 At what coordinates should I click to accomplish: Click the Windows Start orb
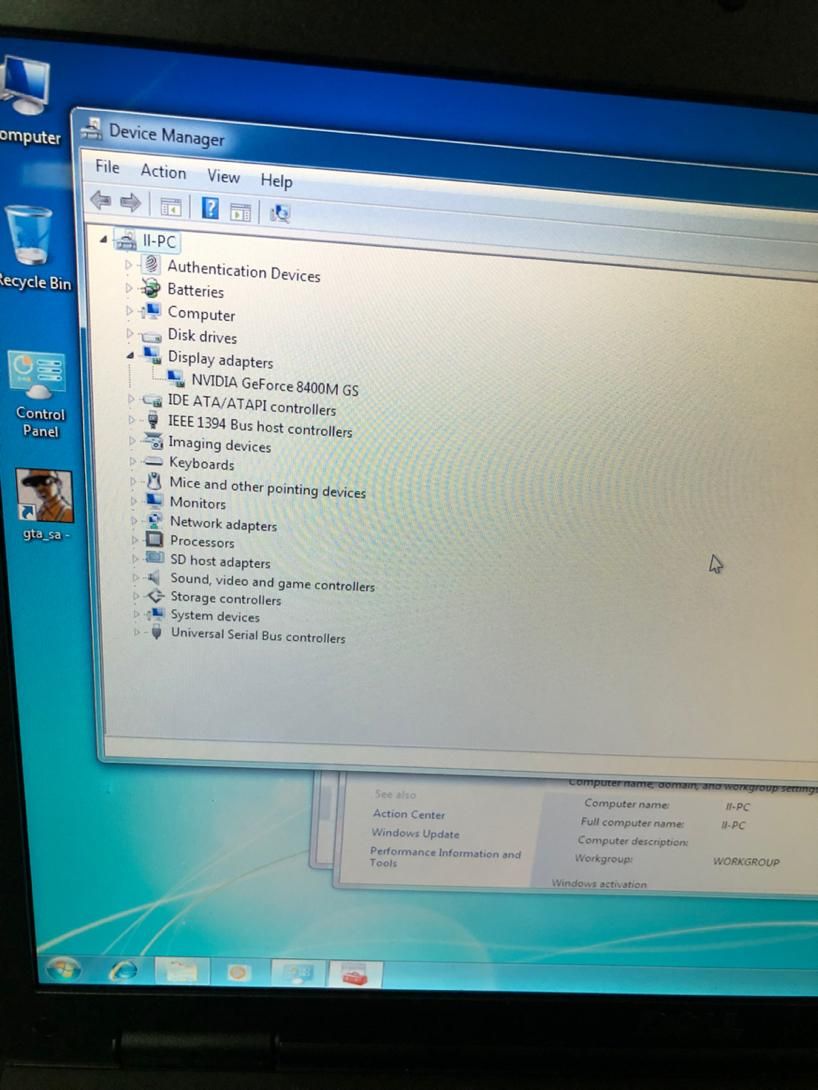64,968
